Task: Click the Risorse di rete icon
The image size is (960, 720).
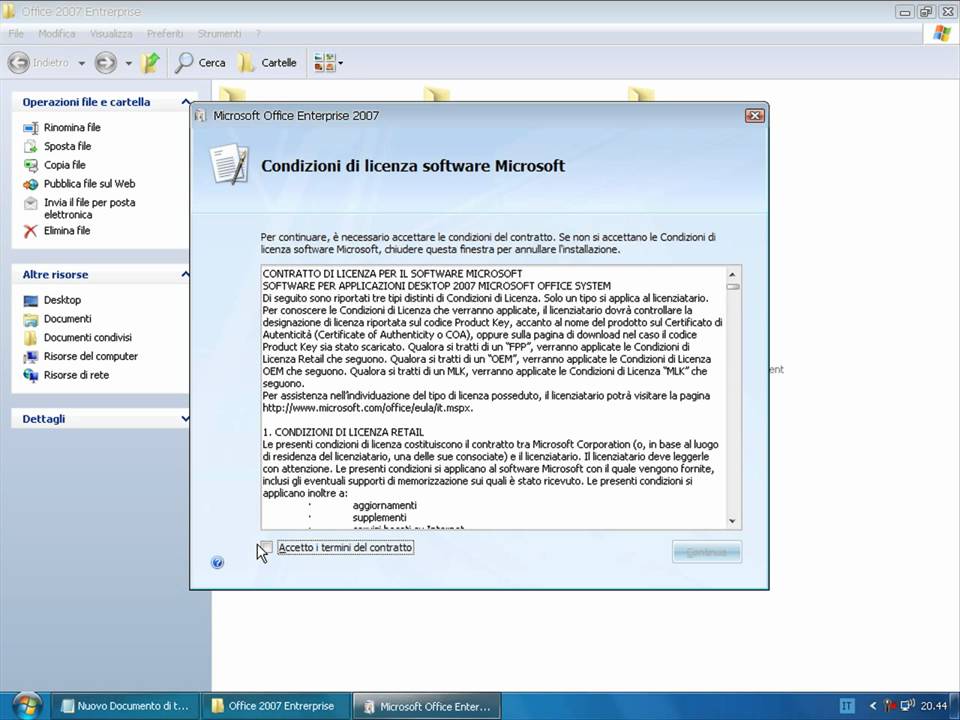Action: tap(31, 376)
